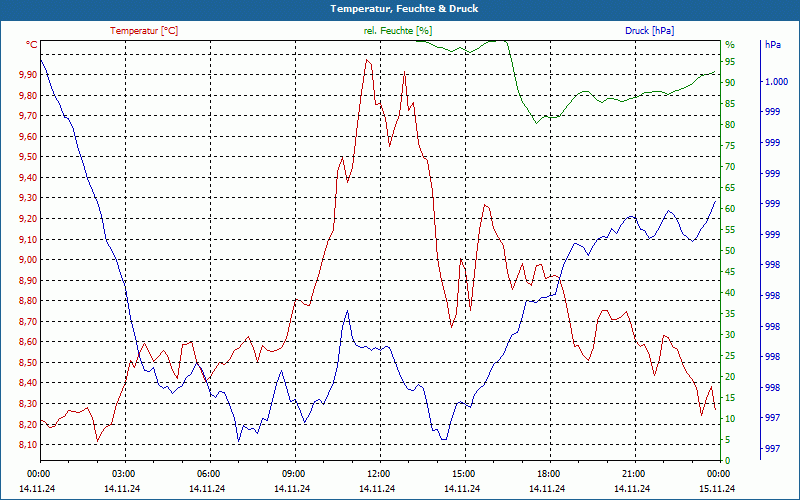Click the chart title 'Temperatur, Feuchte & Druck'
This screenshot has width=800, height=500.
404,9
